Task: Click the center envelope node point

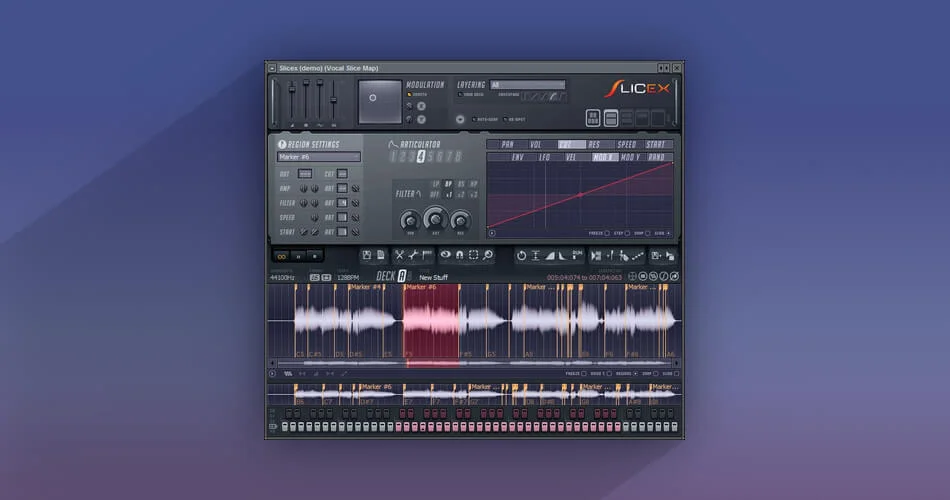Action: pos(580,195)
